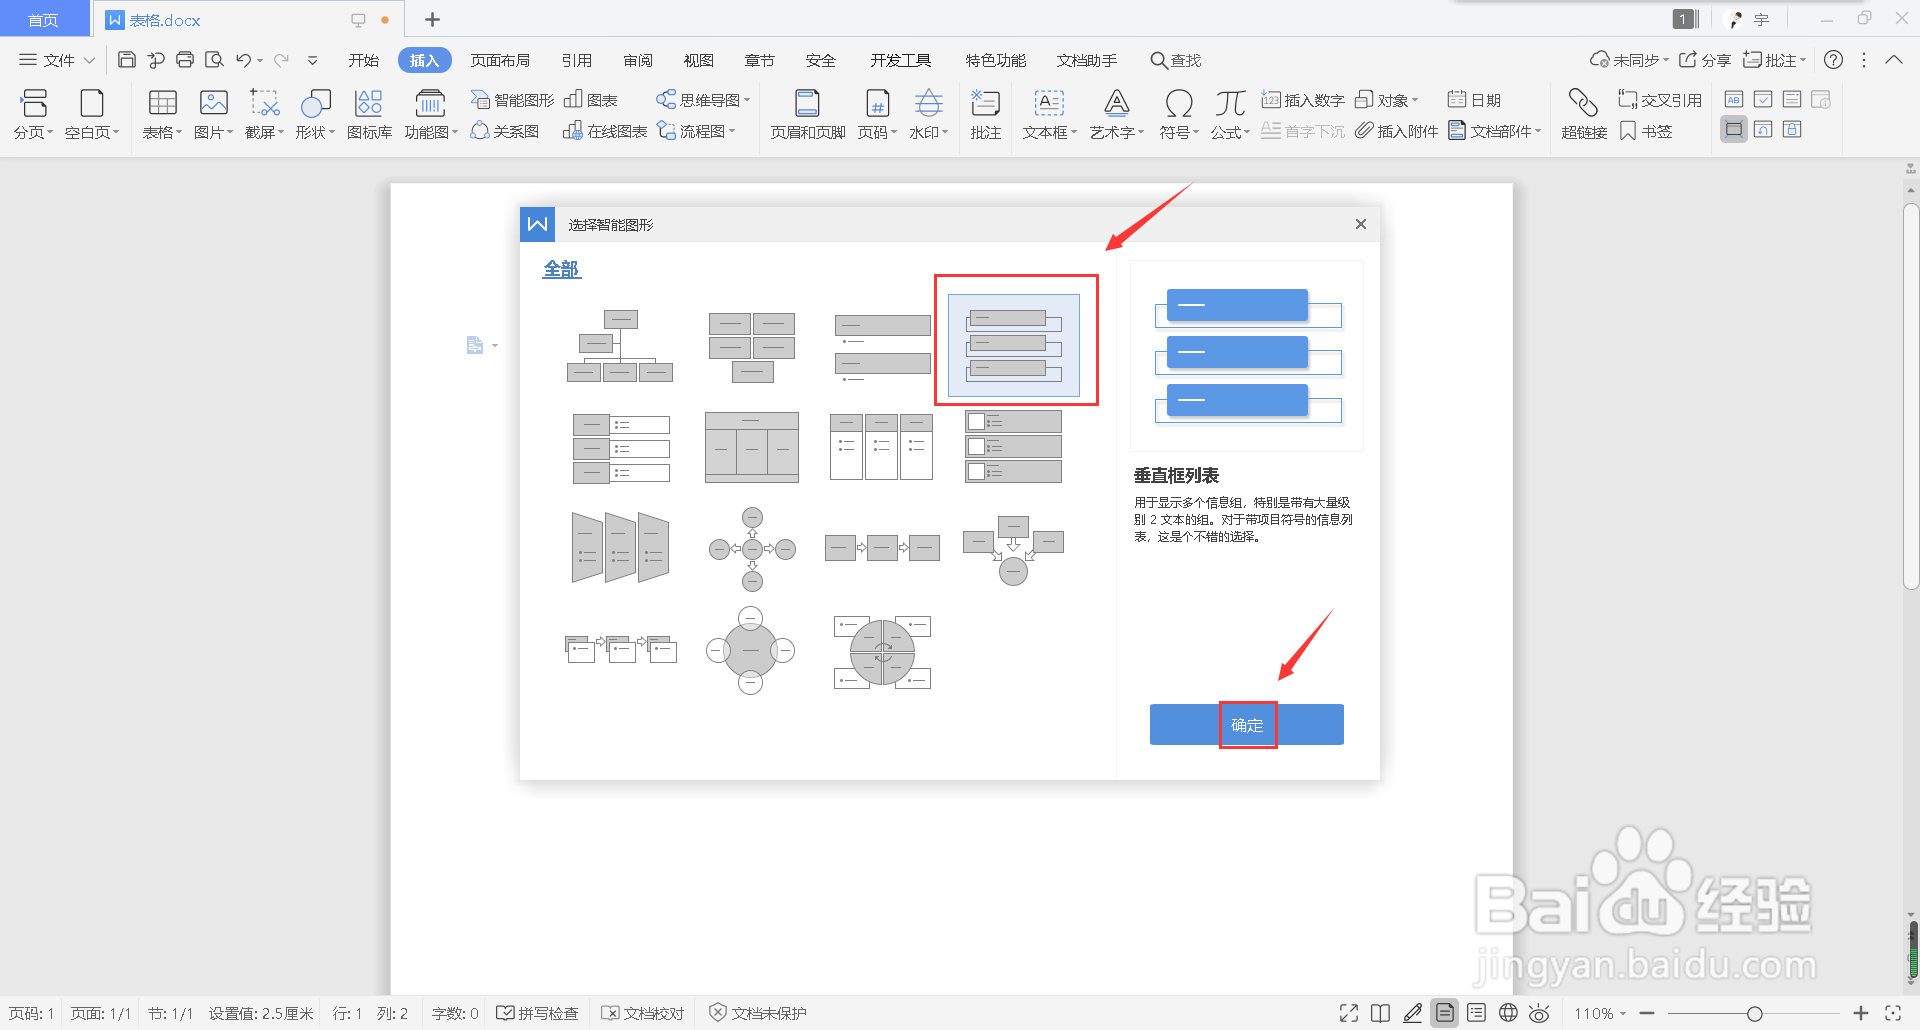The width and height of the screenshot is (1920, 1030).
Task: Expand the 思维导图 dropdown arrow
Action: coord(747,100)
